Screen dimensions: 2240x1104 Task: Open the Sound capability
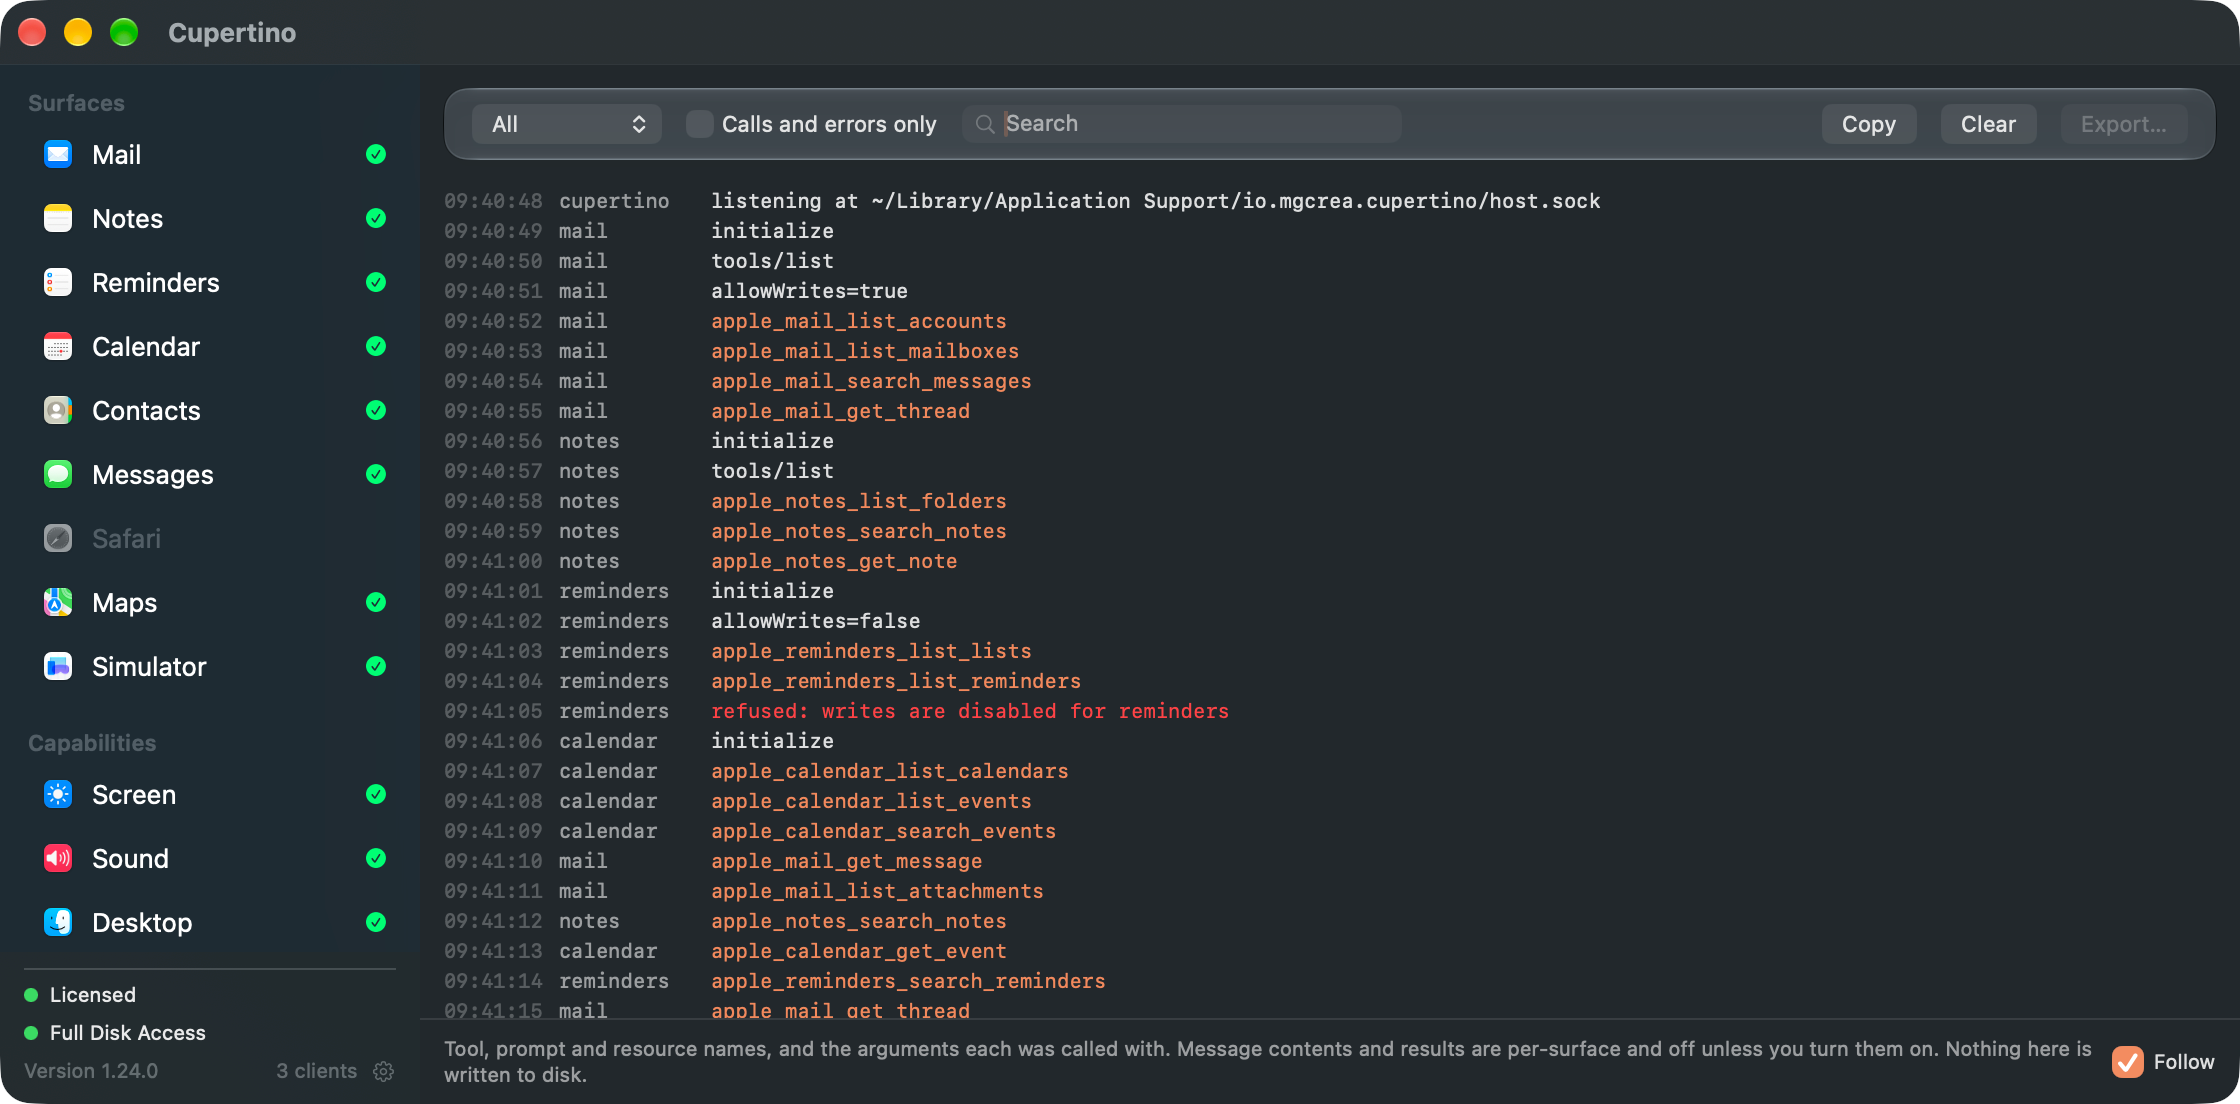[x=210, y=858]
